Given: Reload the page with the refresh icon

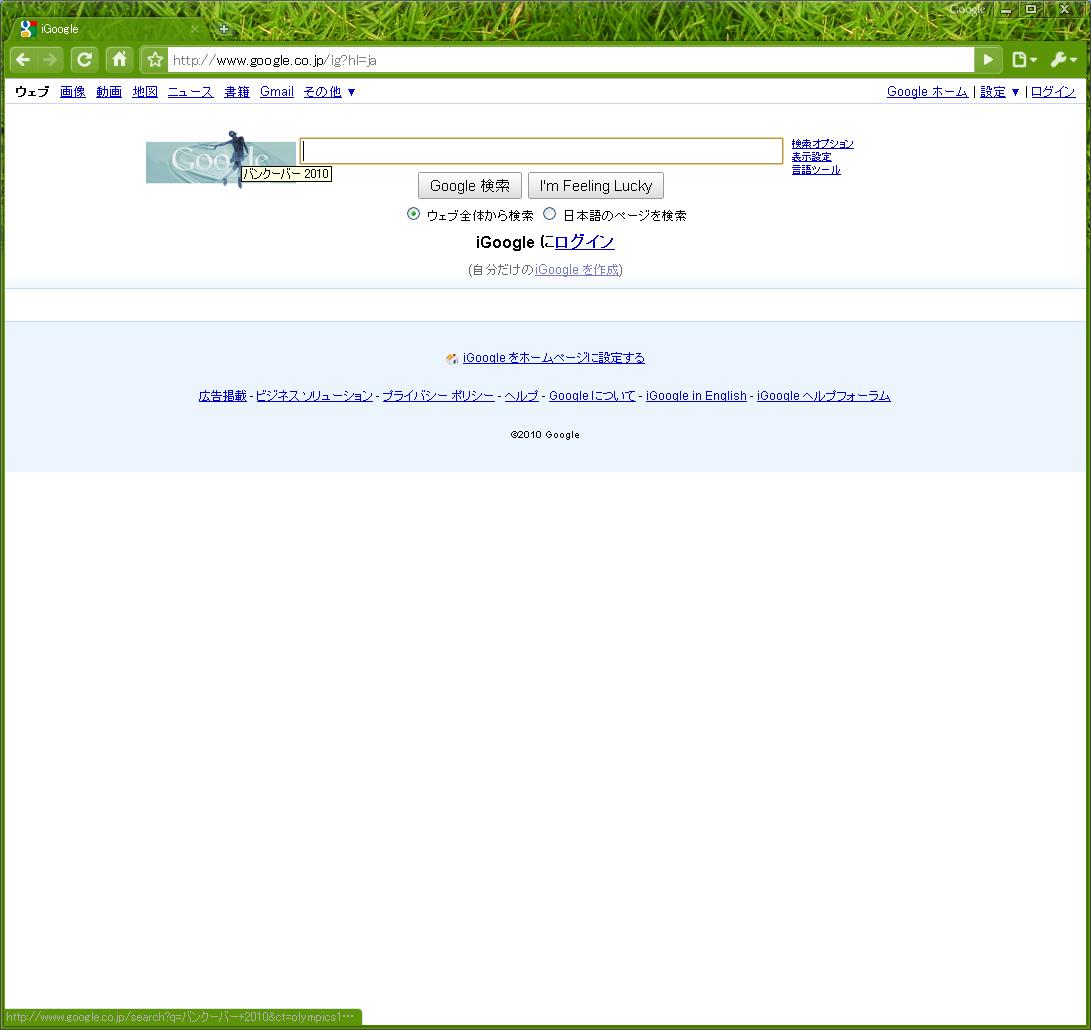Looking at the screenshot, I should [x=85, y=60].
